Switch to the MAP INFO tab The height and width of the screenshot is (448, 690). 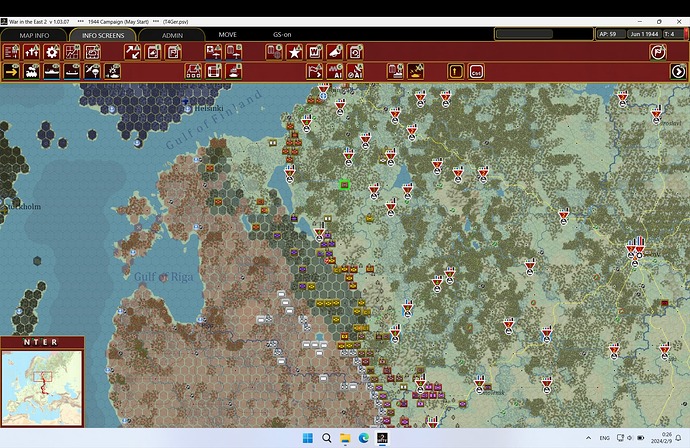click(34, 35)
